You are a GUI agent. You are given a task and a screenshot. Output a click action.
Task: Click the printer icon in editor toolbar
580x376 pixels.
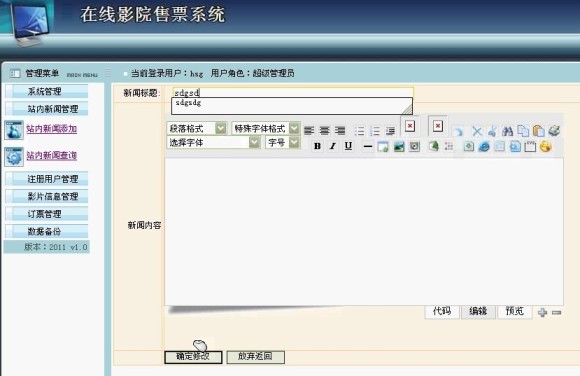point(554,130)
